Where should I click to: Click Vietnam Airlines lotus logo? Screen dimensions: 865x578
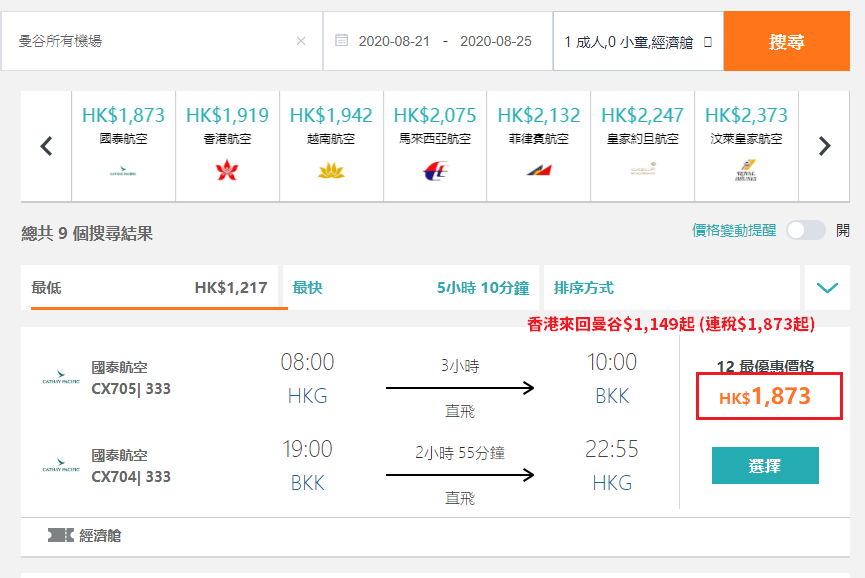pos(331,170)
